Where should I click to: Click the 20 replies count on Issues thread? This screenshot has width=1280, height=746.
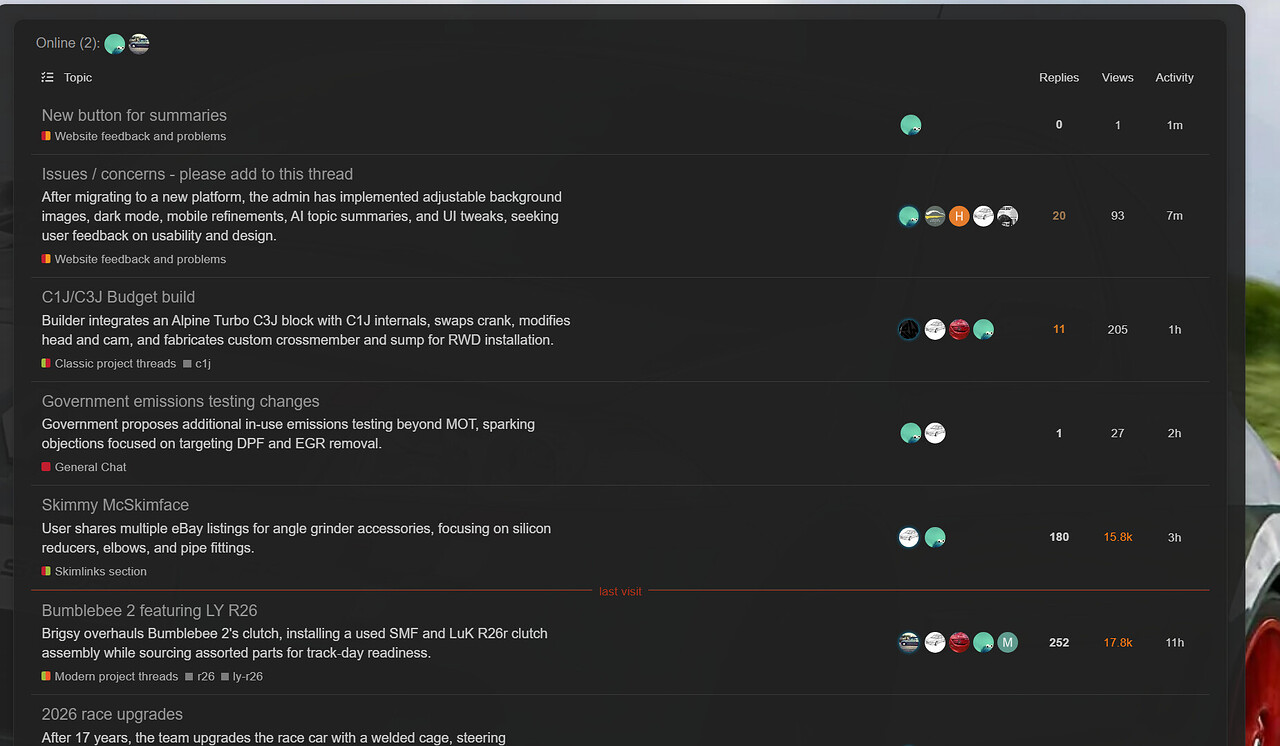pyautogui.click(x=1059, y=216)
